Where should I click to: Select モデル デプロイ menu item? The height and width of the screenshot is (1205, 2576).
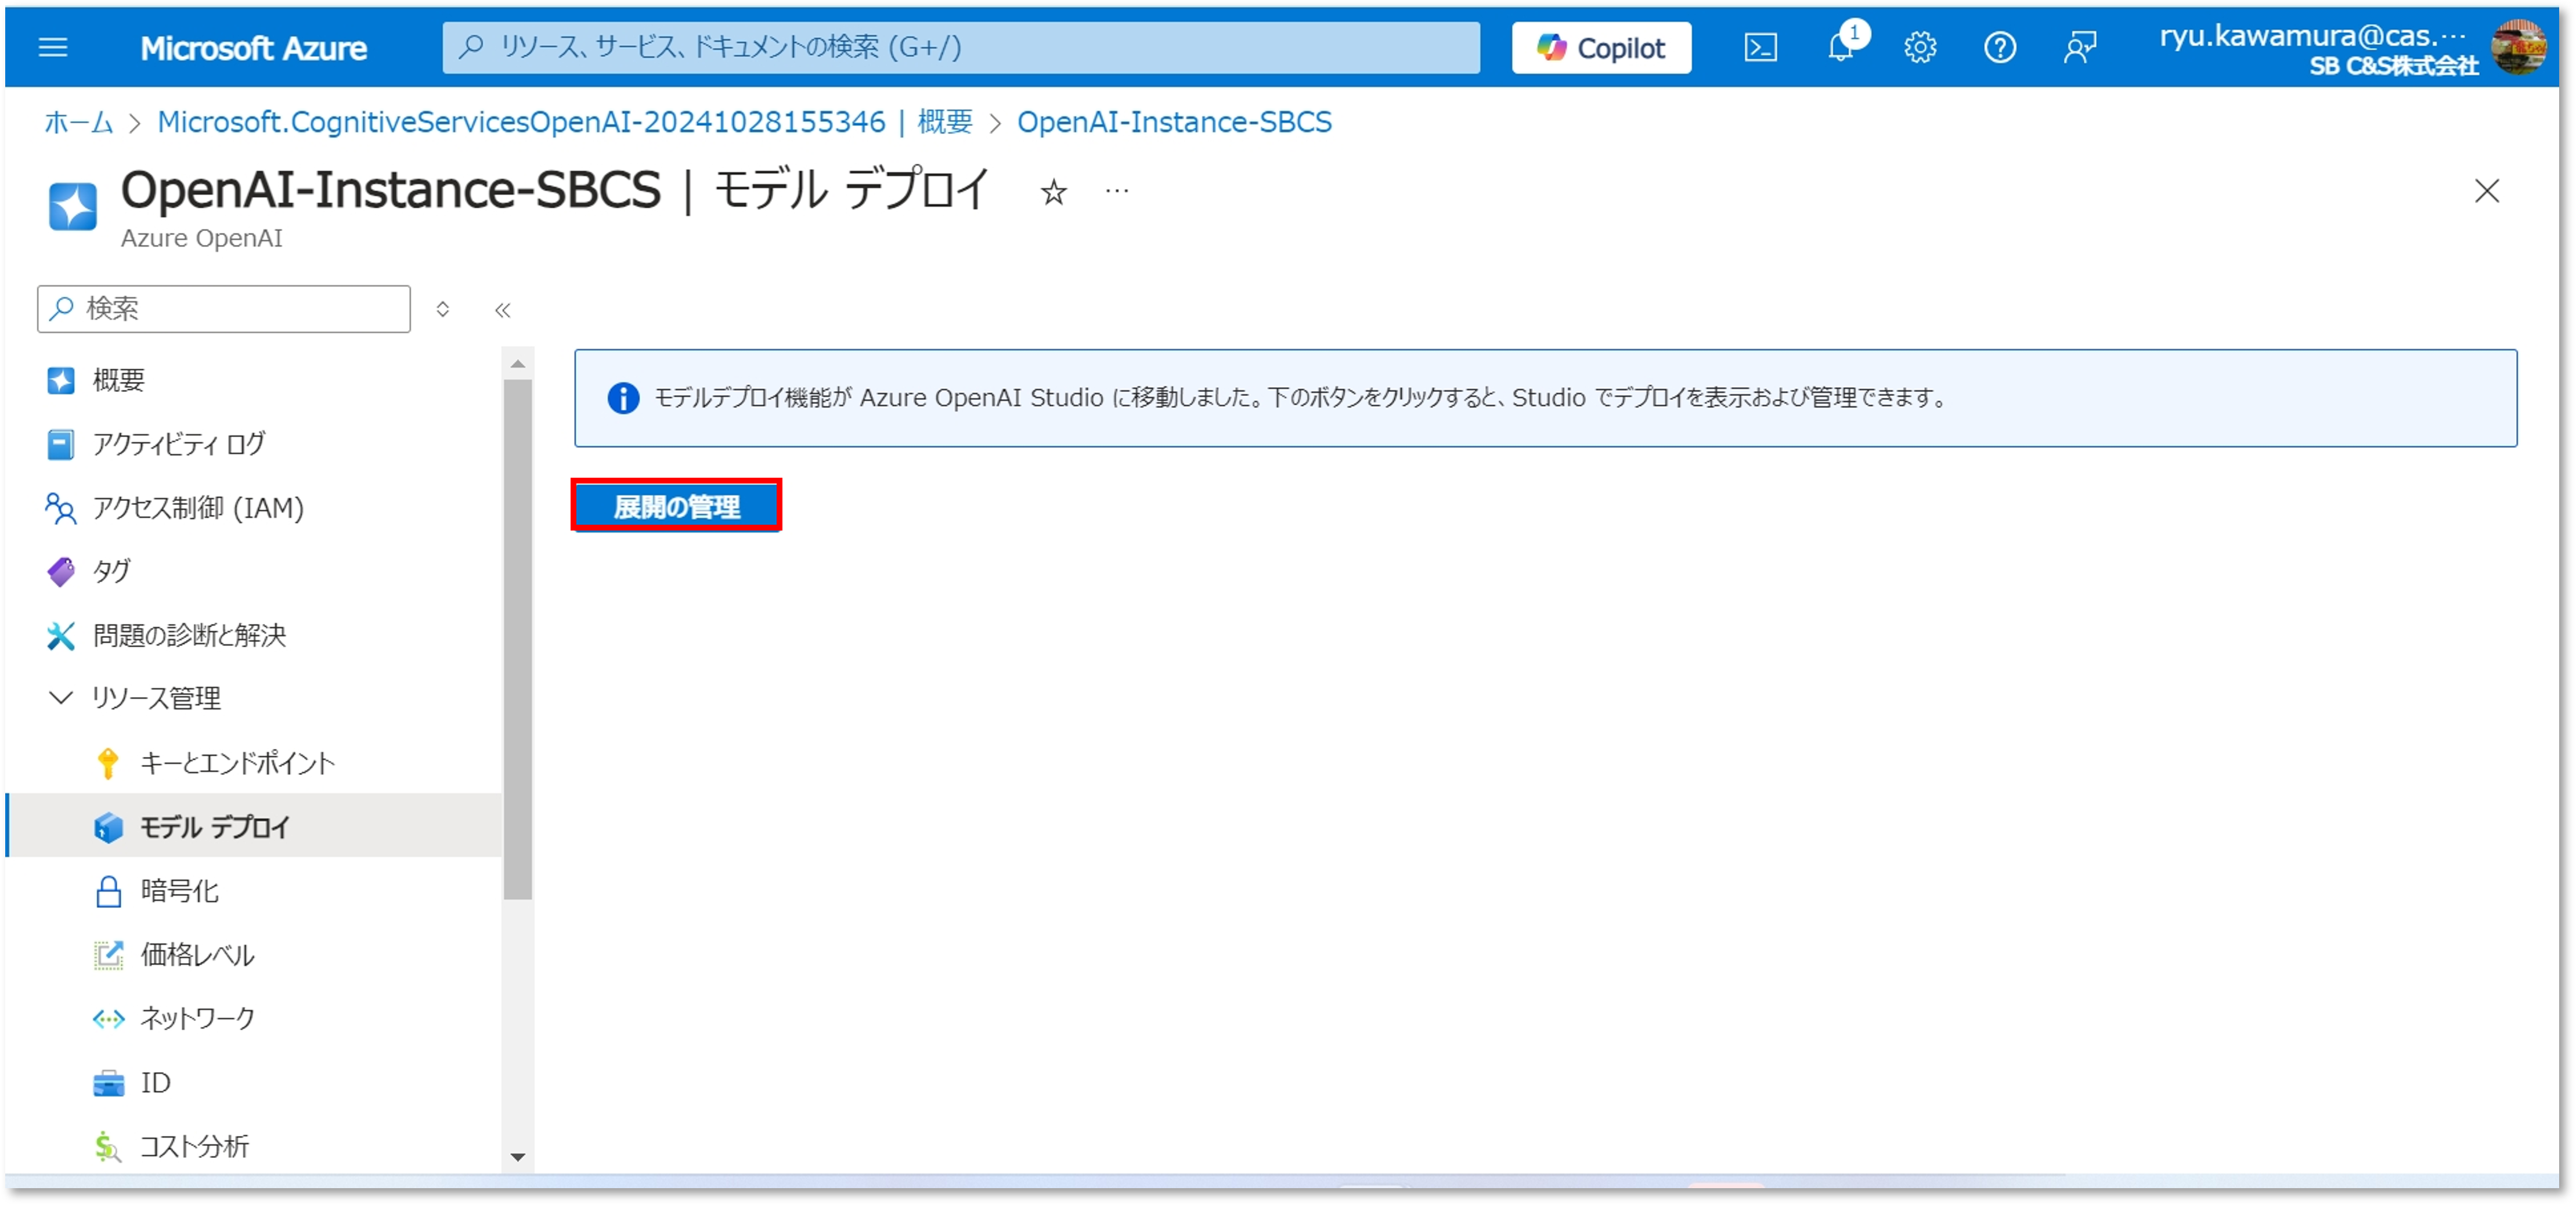point(254,826)
